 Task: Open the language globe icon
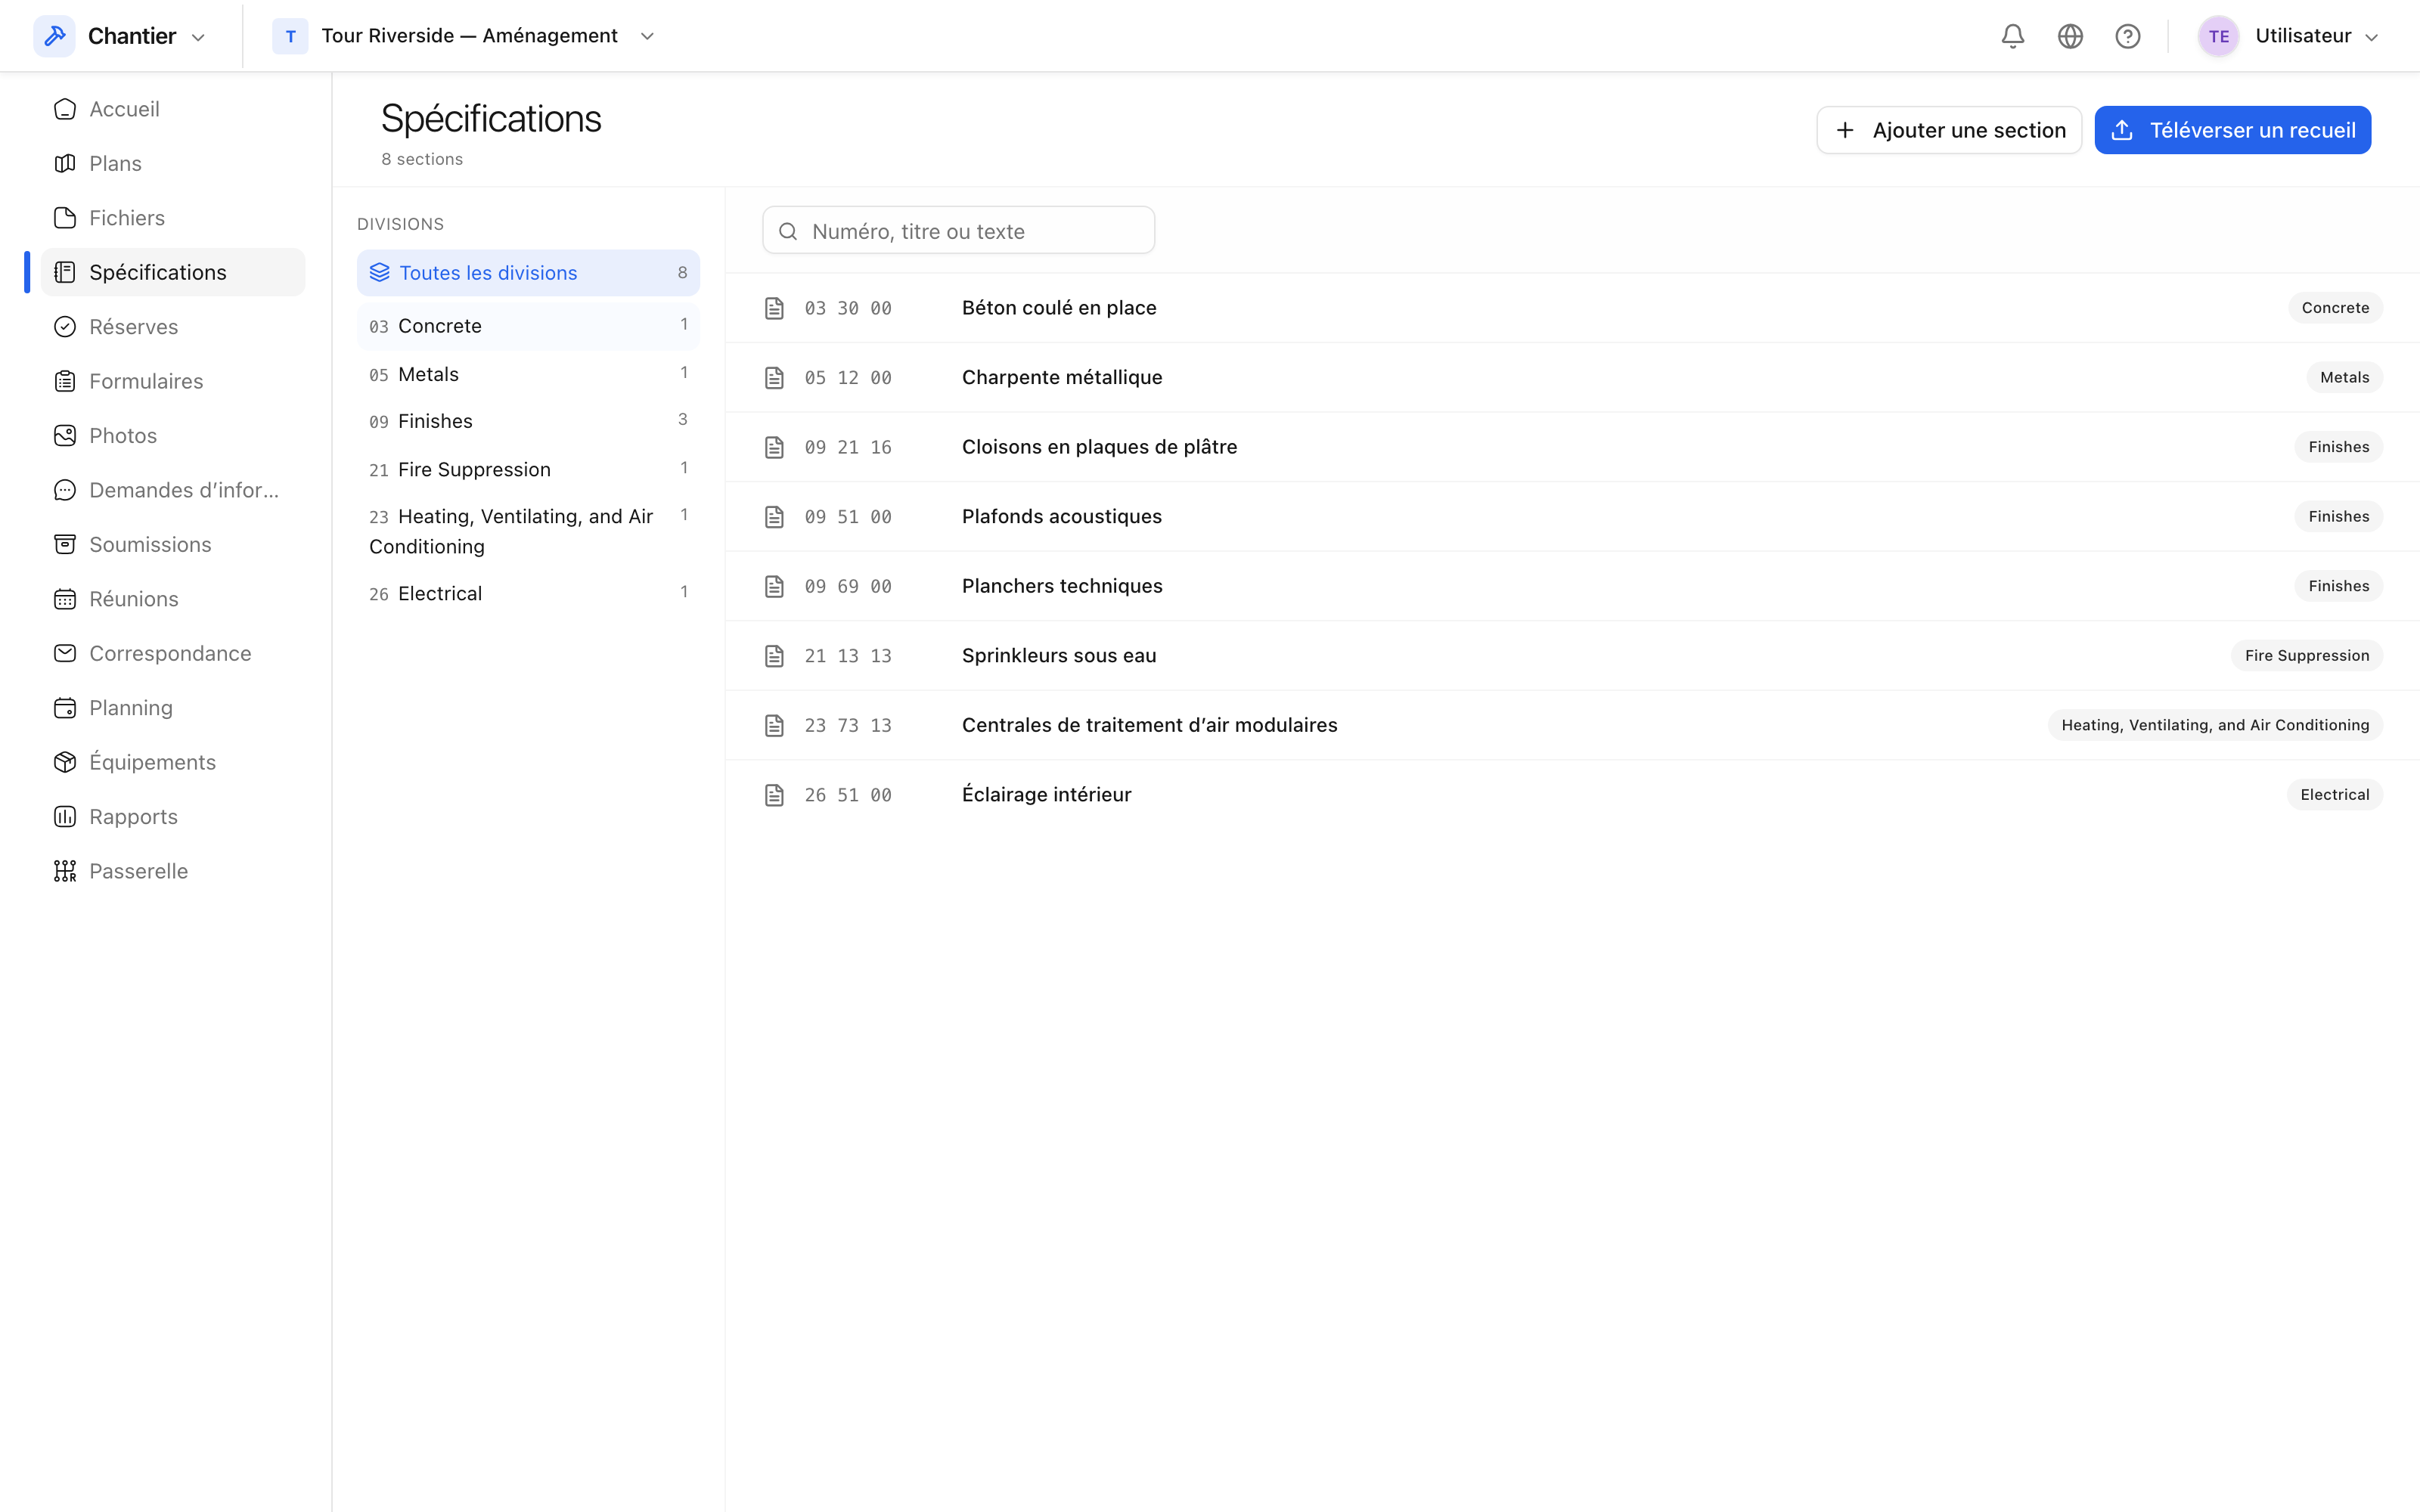tap(2070, 36)
